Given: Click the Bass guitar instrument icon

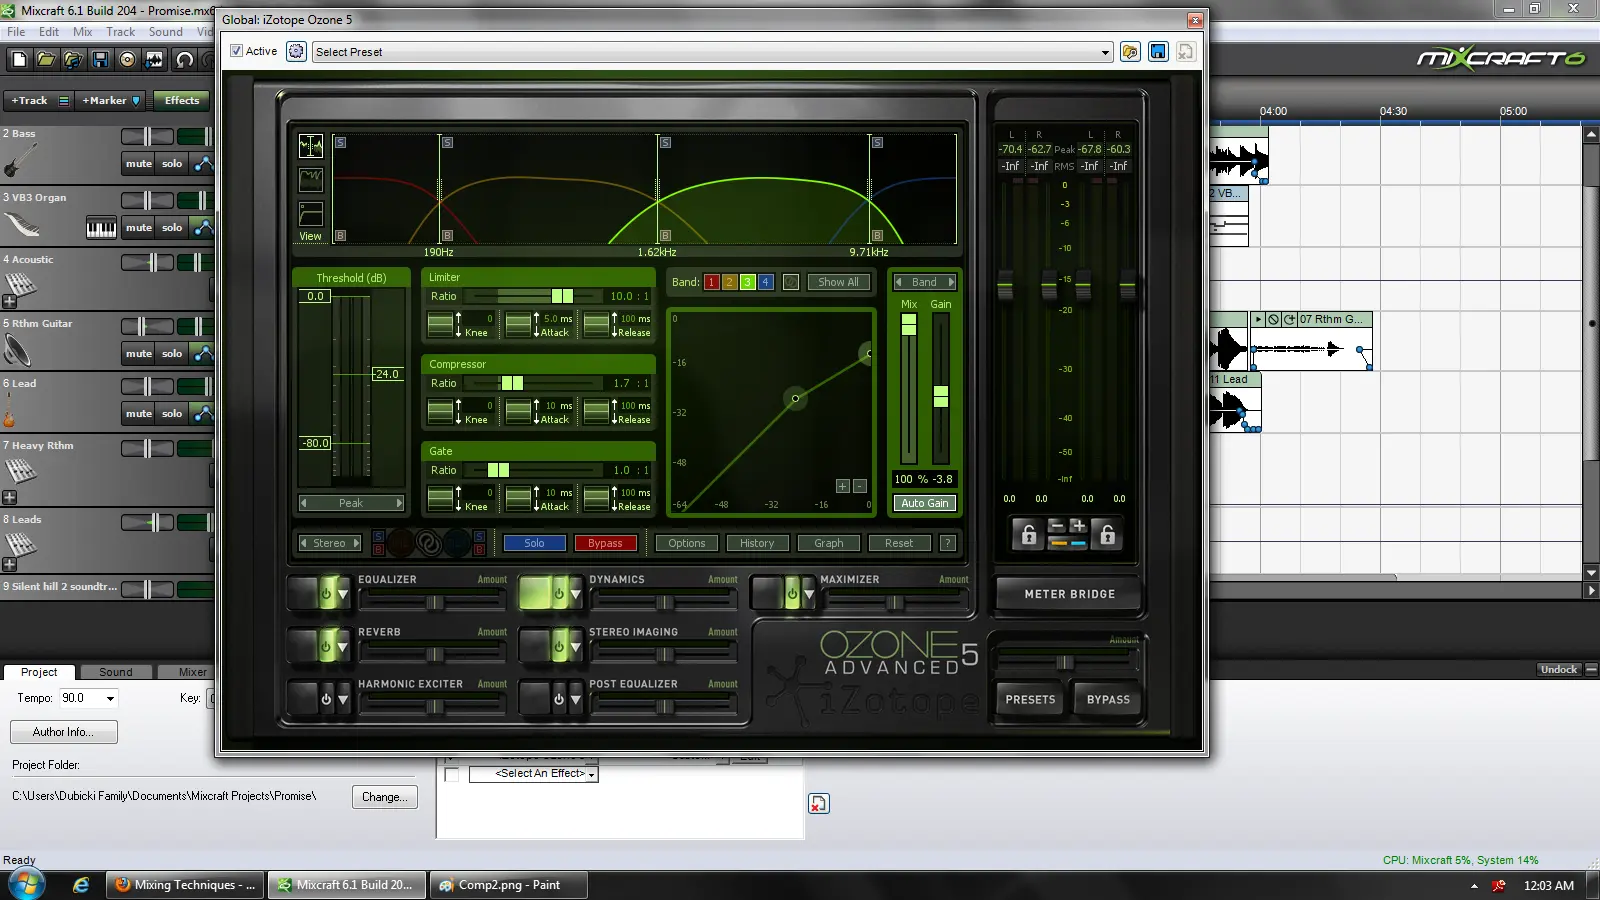Looking at the screenshot, I should click(20, 160).
